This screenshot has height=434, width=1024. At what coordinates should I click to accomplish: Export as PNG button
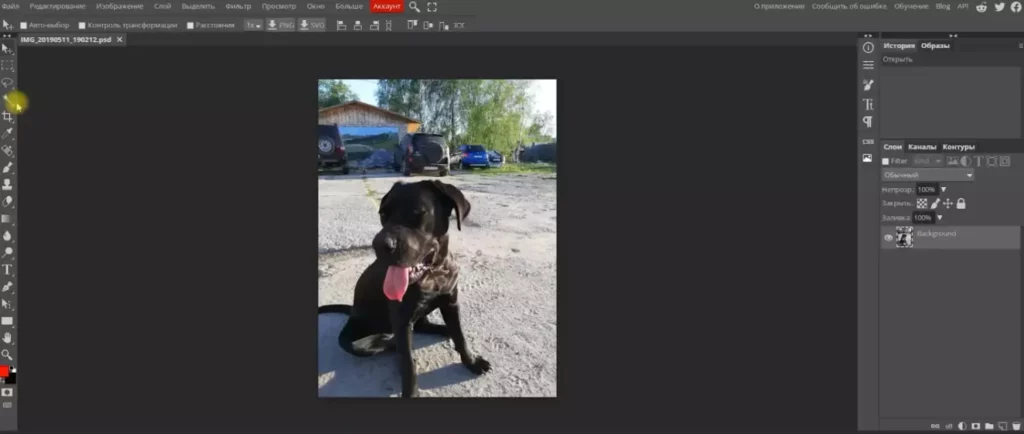click(281, 25)
